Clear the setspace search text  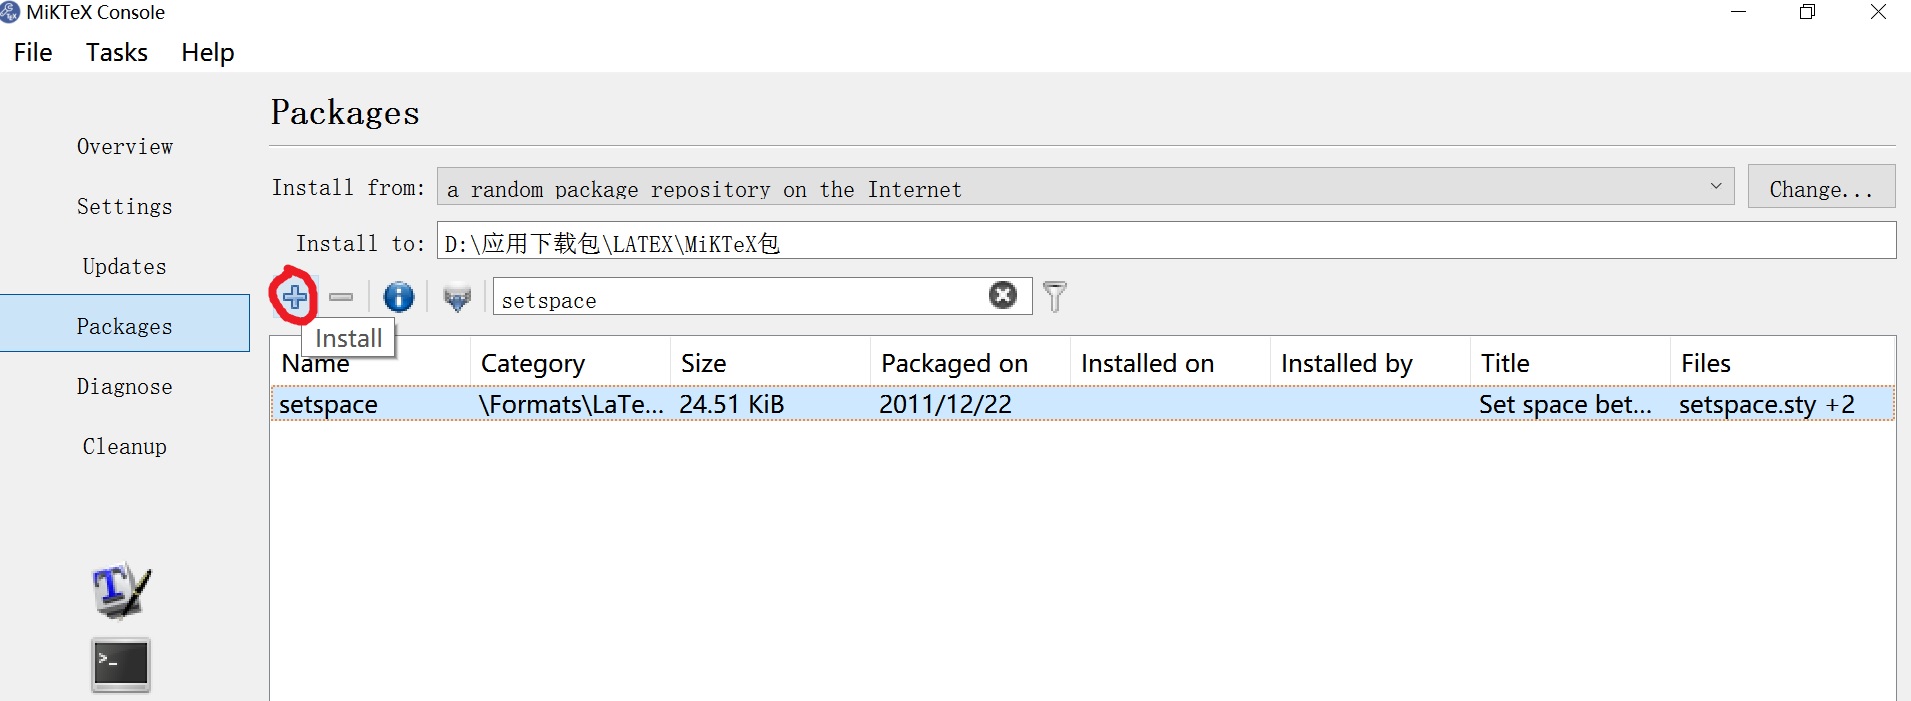point(1003,295)
